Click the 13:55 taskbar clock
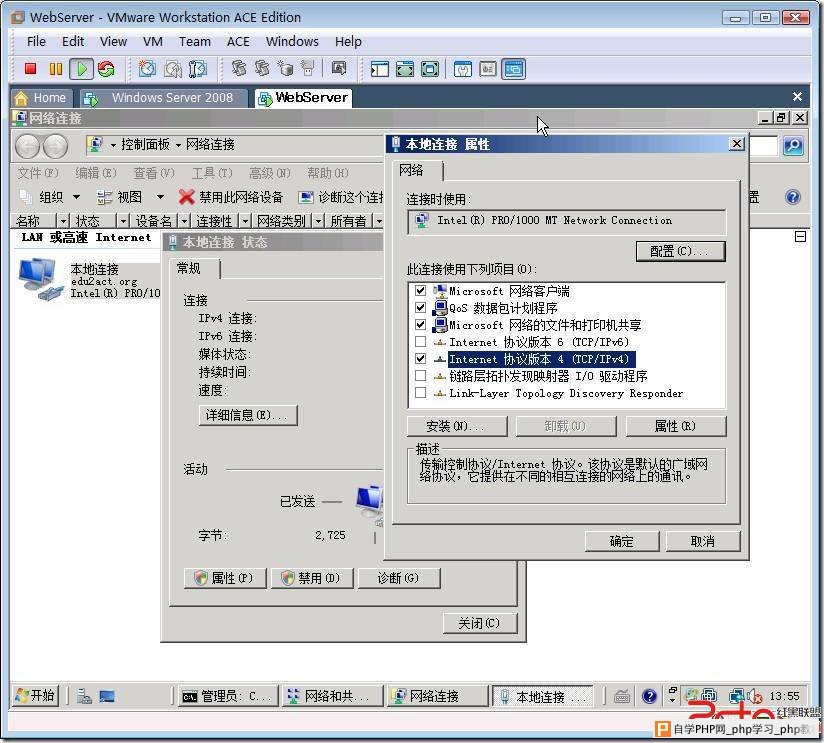 (x=784, y=696)
